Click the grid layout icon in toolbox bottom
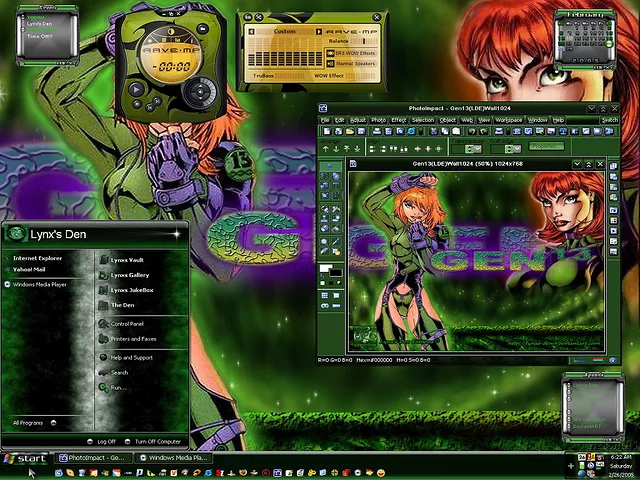 pyautogui.click(x=324, y=295)
